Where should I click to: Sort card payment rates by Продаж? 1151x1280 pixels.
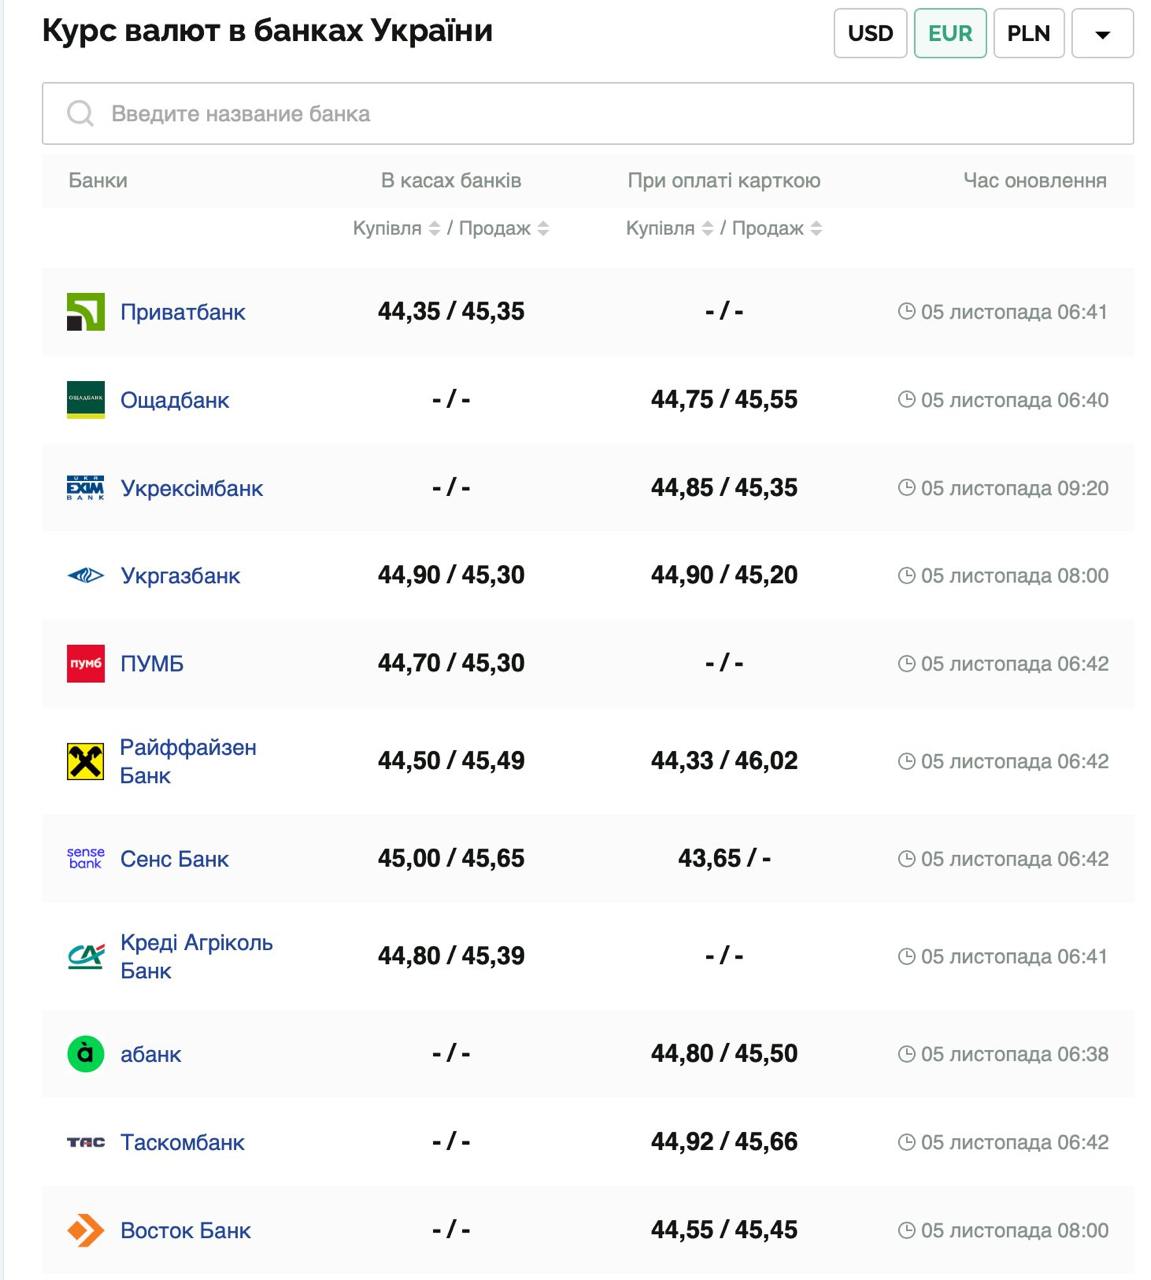(816, 229)
